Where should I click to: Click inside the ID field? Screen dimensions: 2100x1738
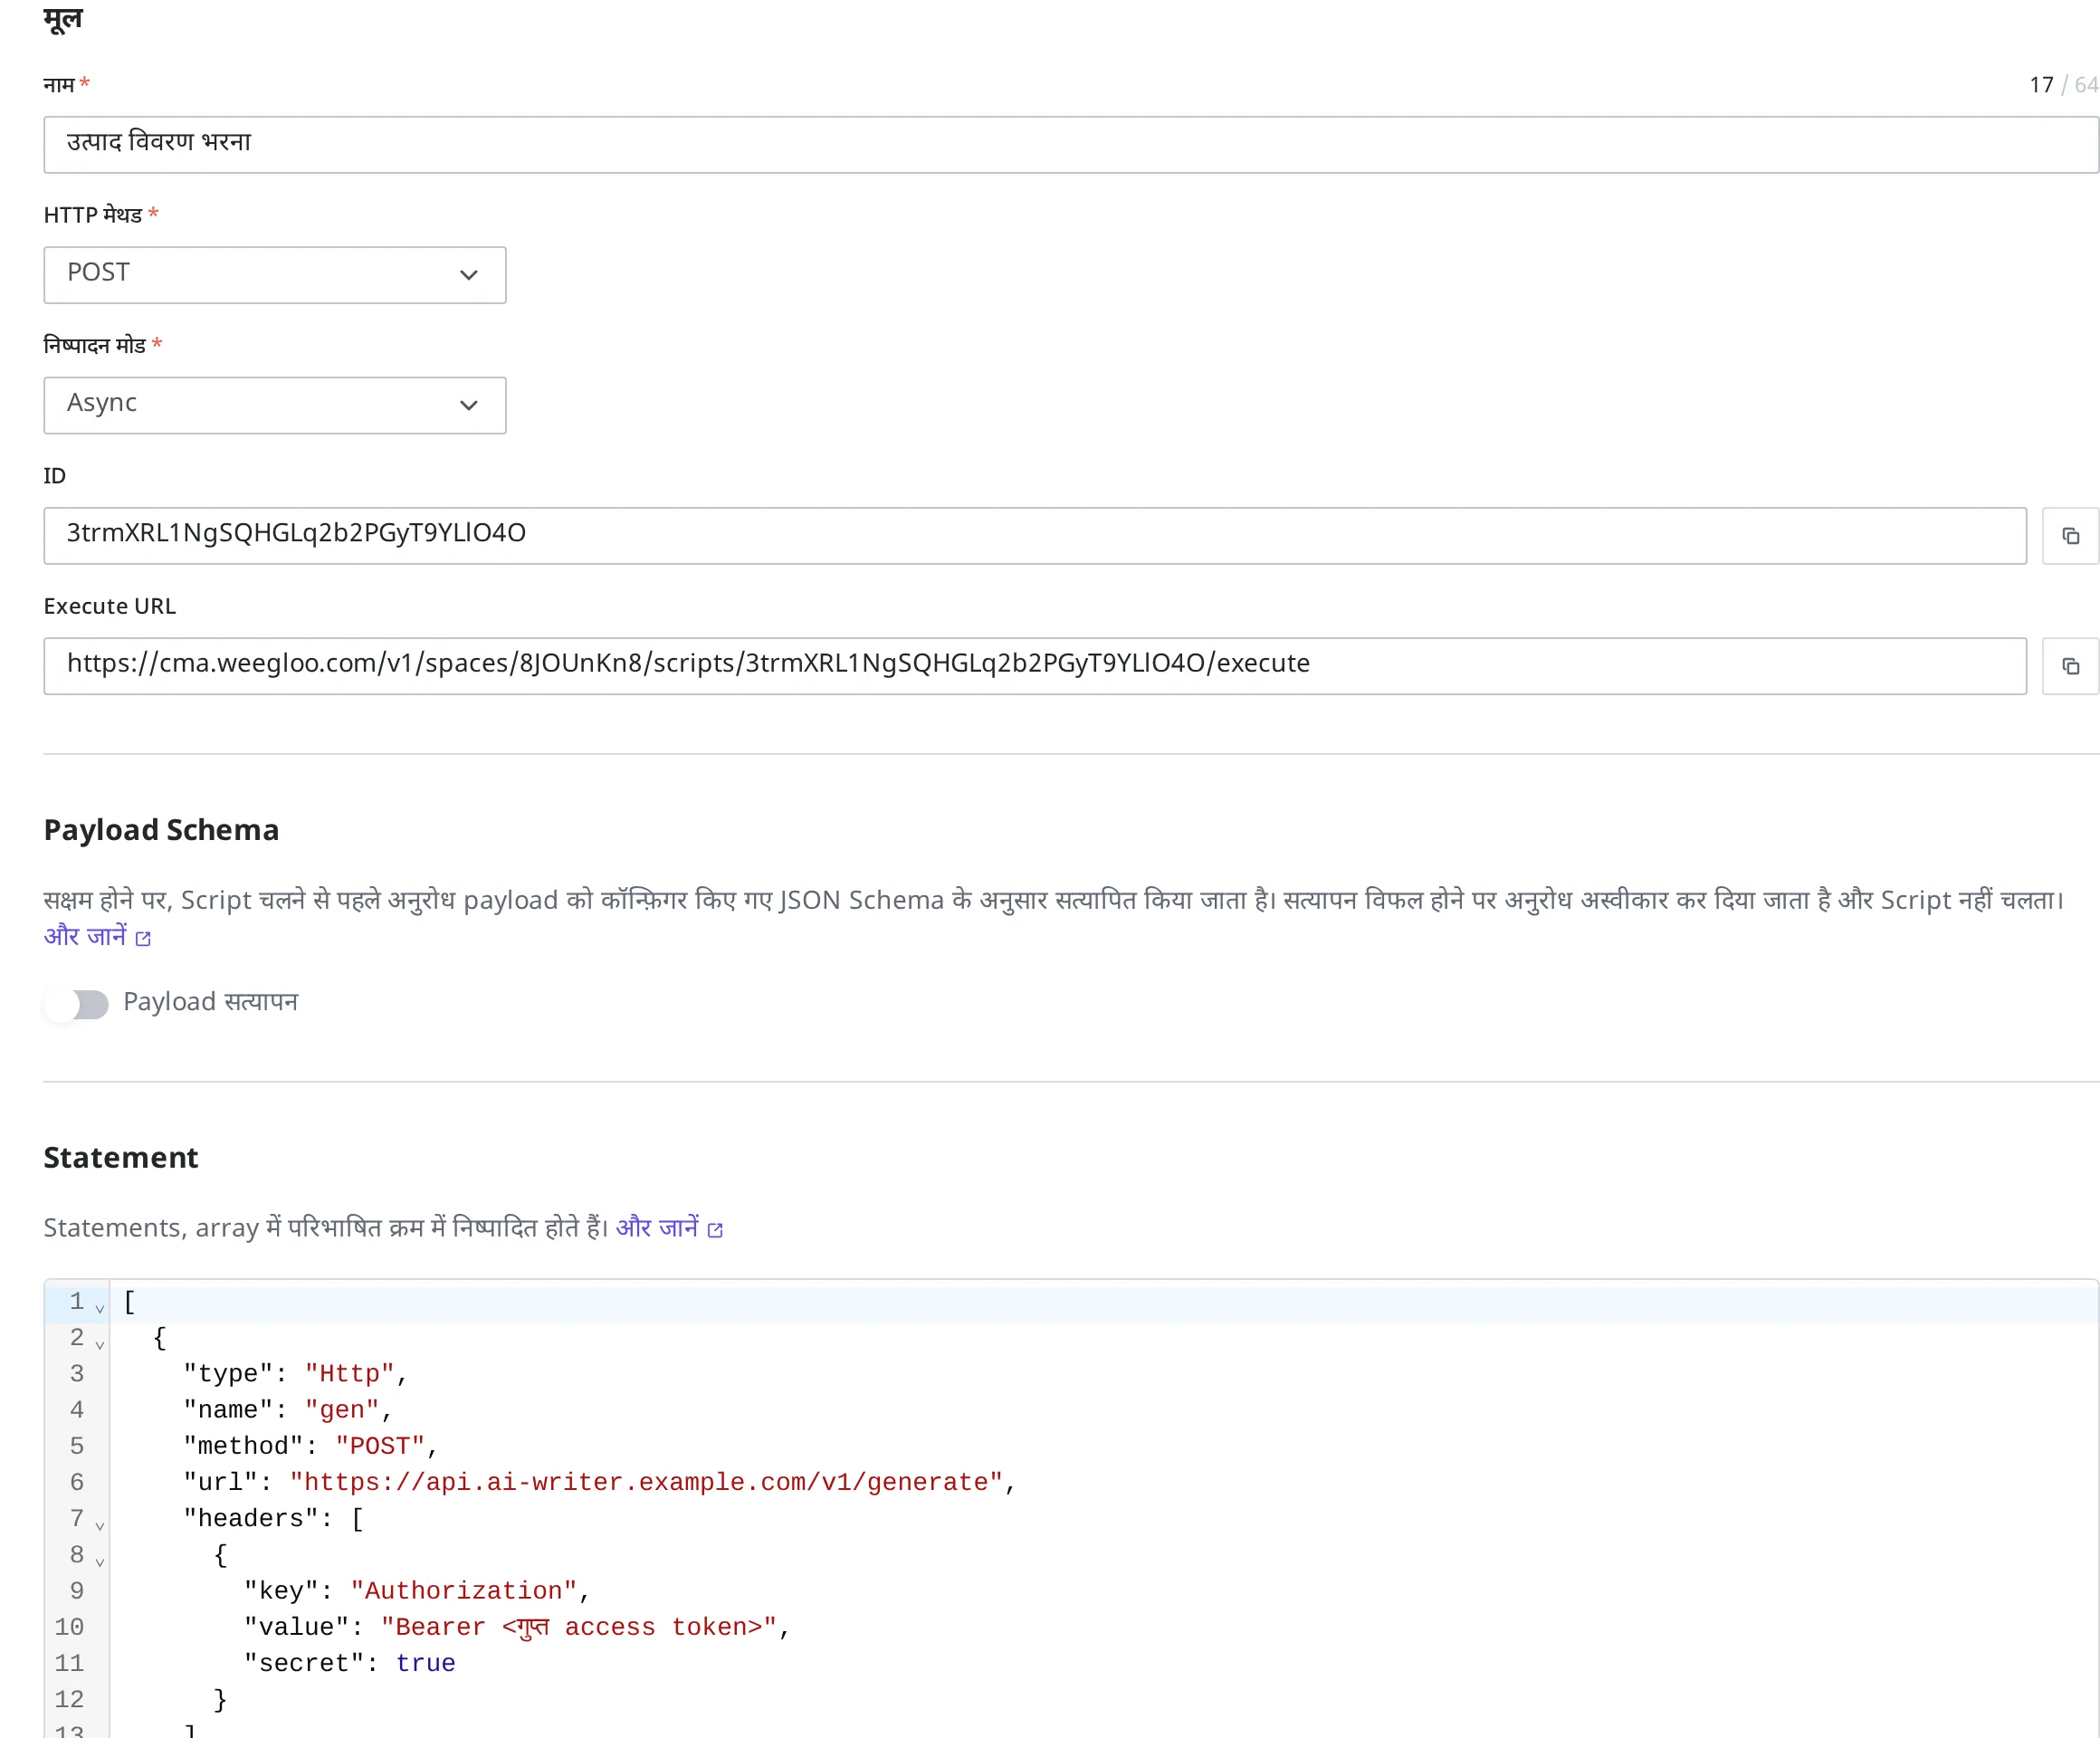(x=1035, y=536)
